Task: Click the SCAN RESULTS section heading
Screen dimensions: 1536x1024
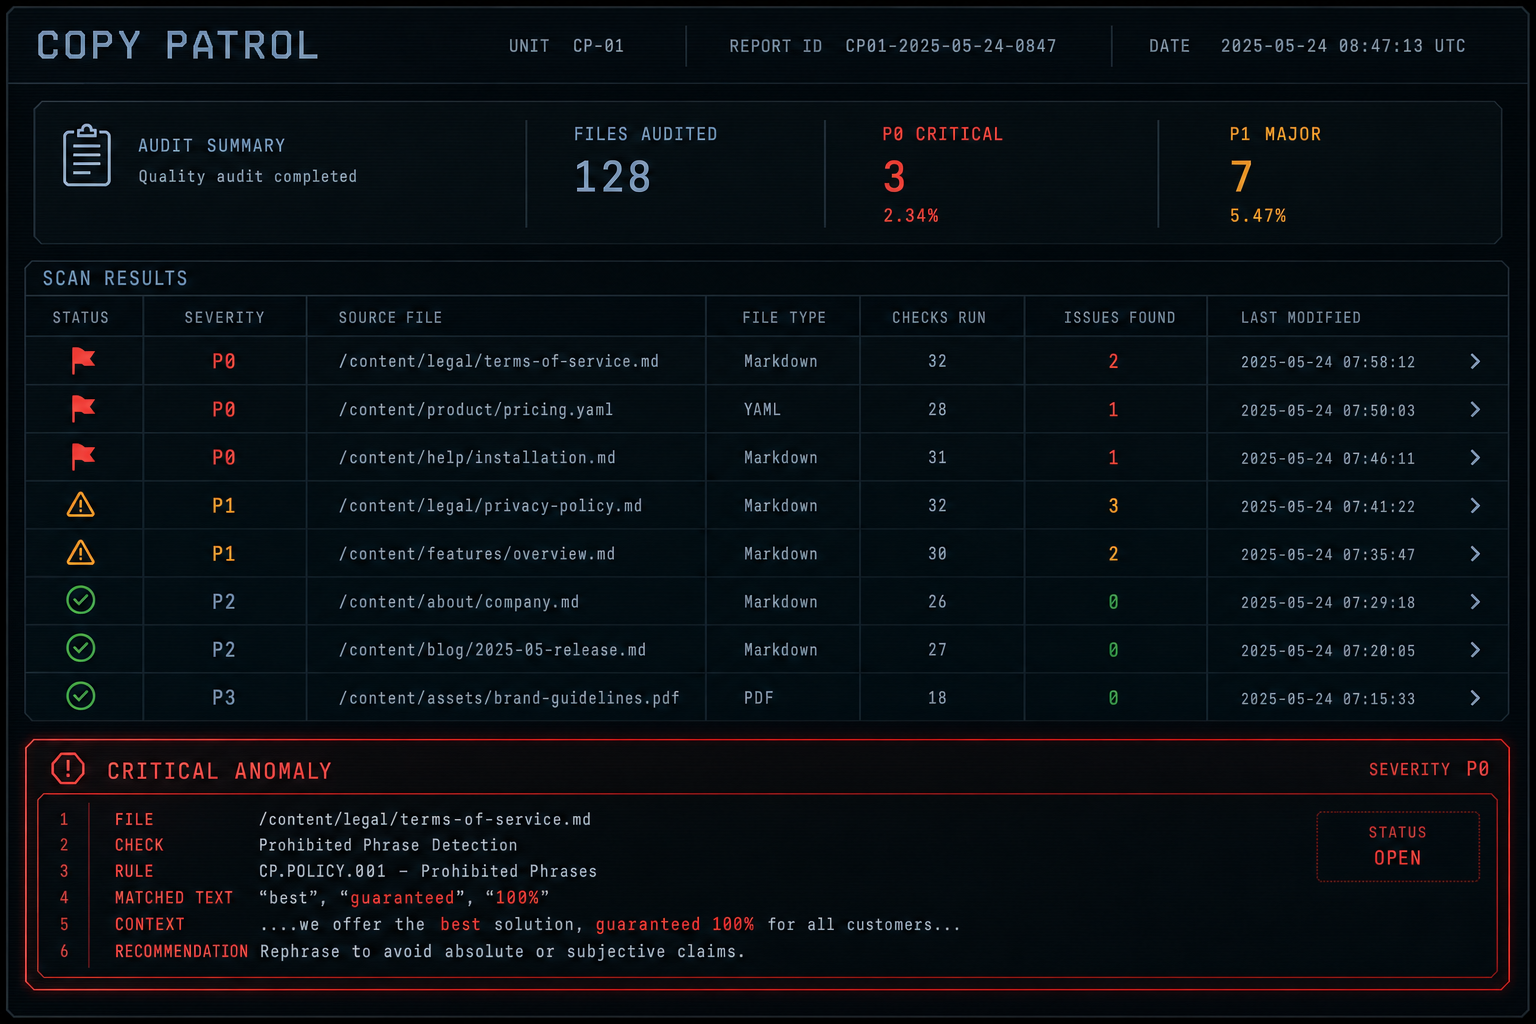Action: click(115, 278)
